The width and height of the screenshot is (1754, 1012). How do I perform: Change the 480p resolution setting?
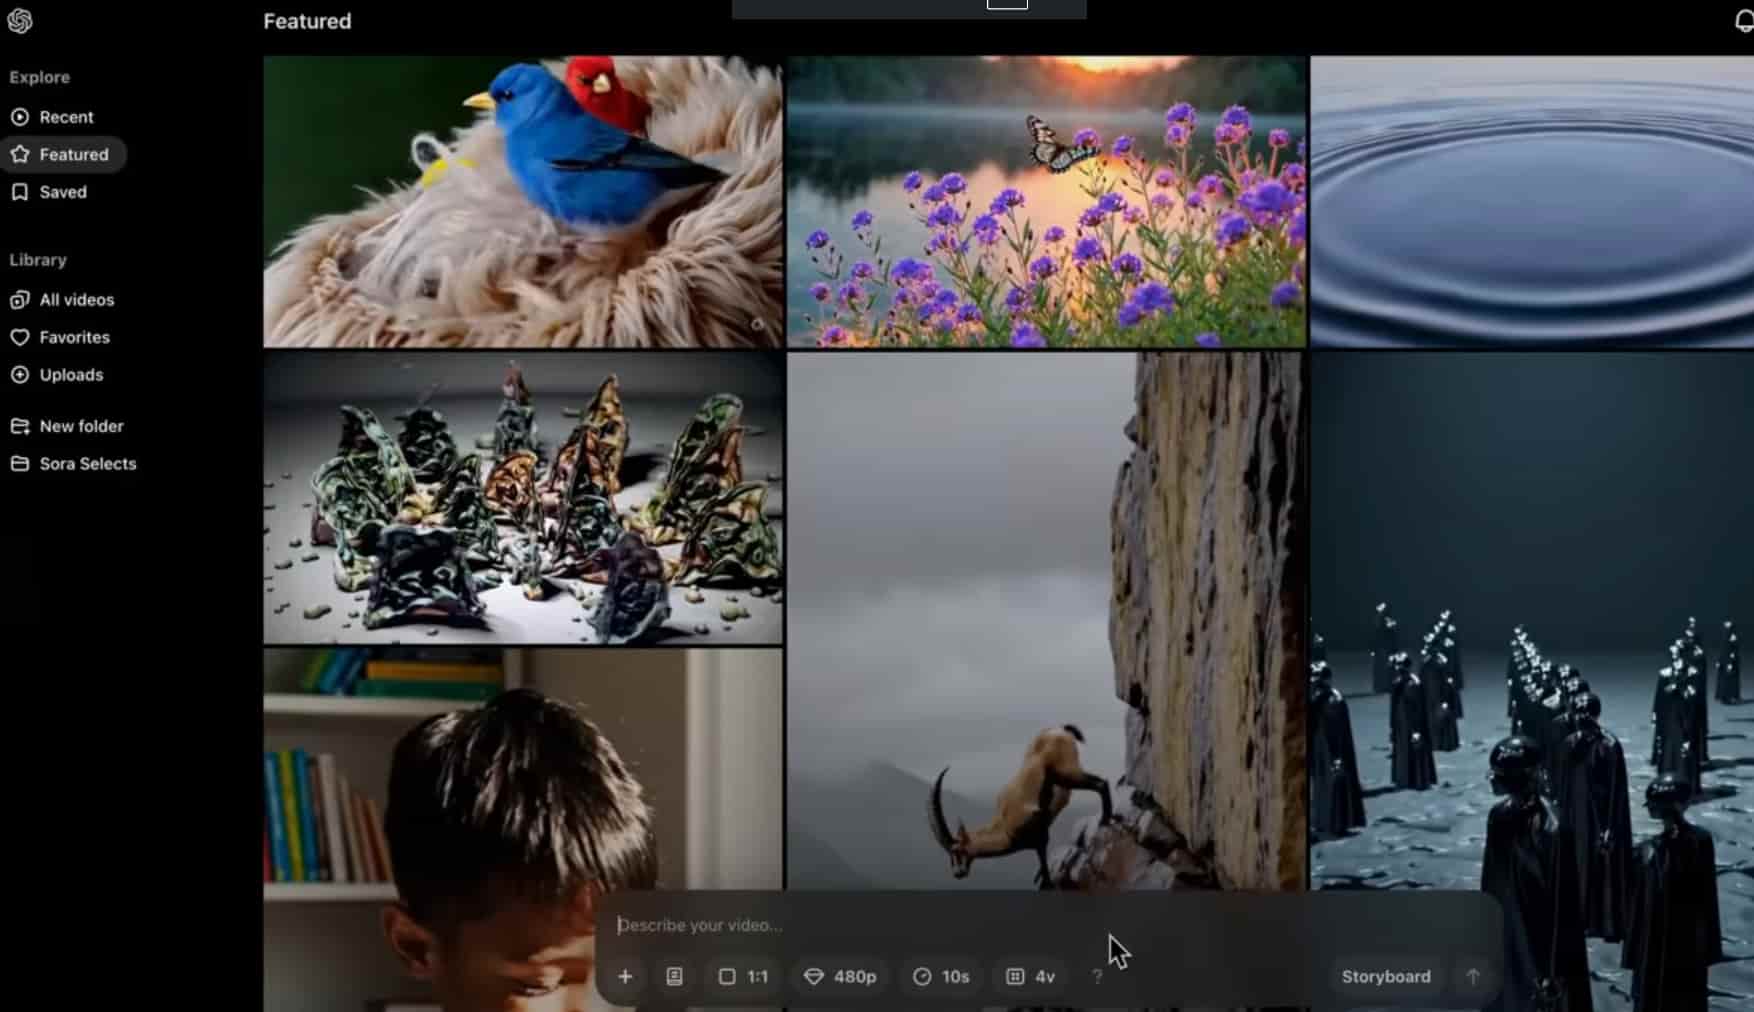pyautogui.click(x=840, y=977)
